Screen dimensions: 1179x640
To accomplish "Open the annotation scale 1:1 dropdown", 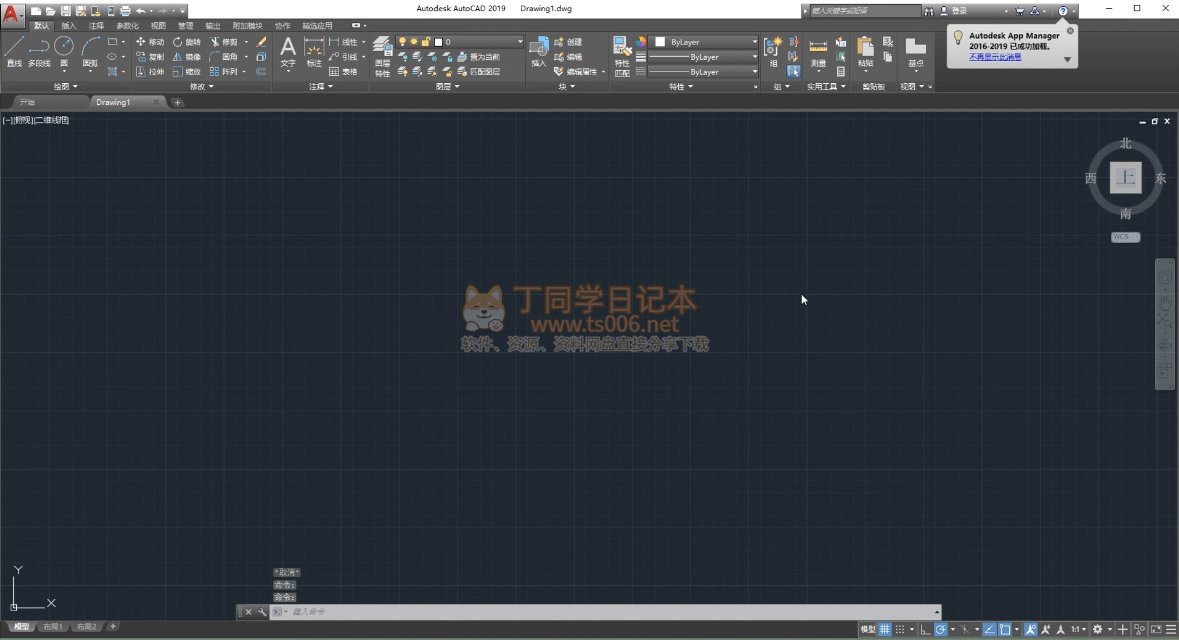I will tap(1078, 630).
